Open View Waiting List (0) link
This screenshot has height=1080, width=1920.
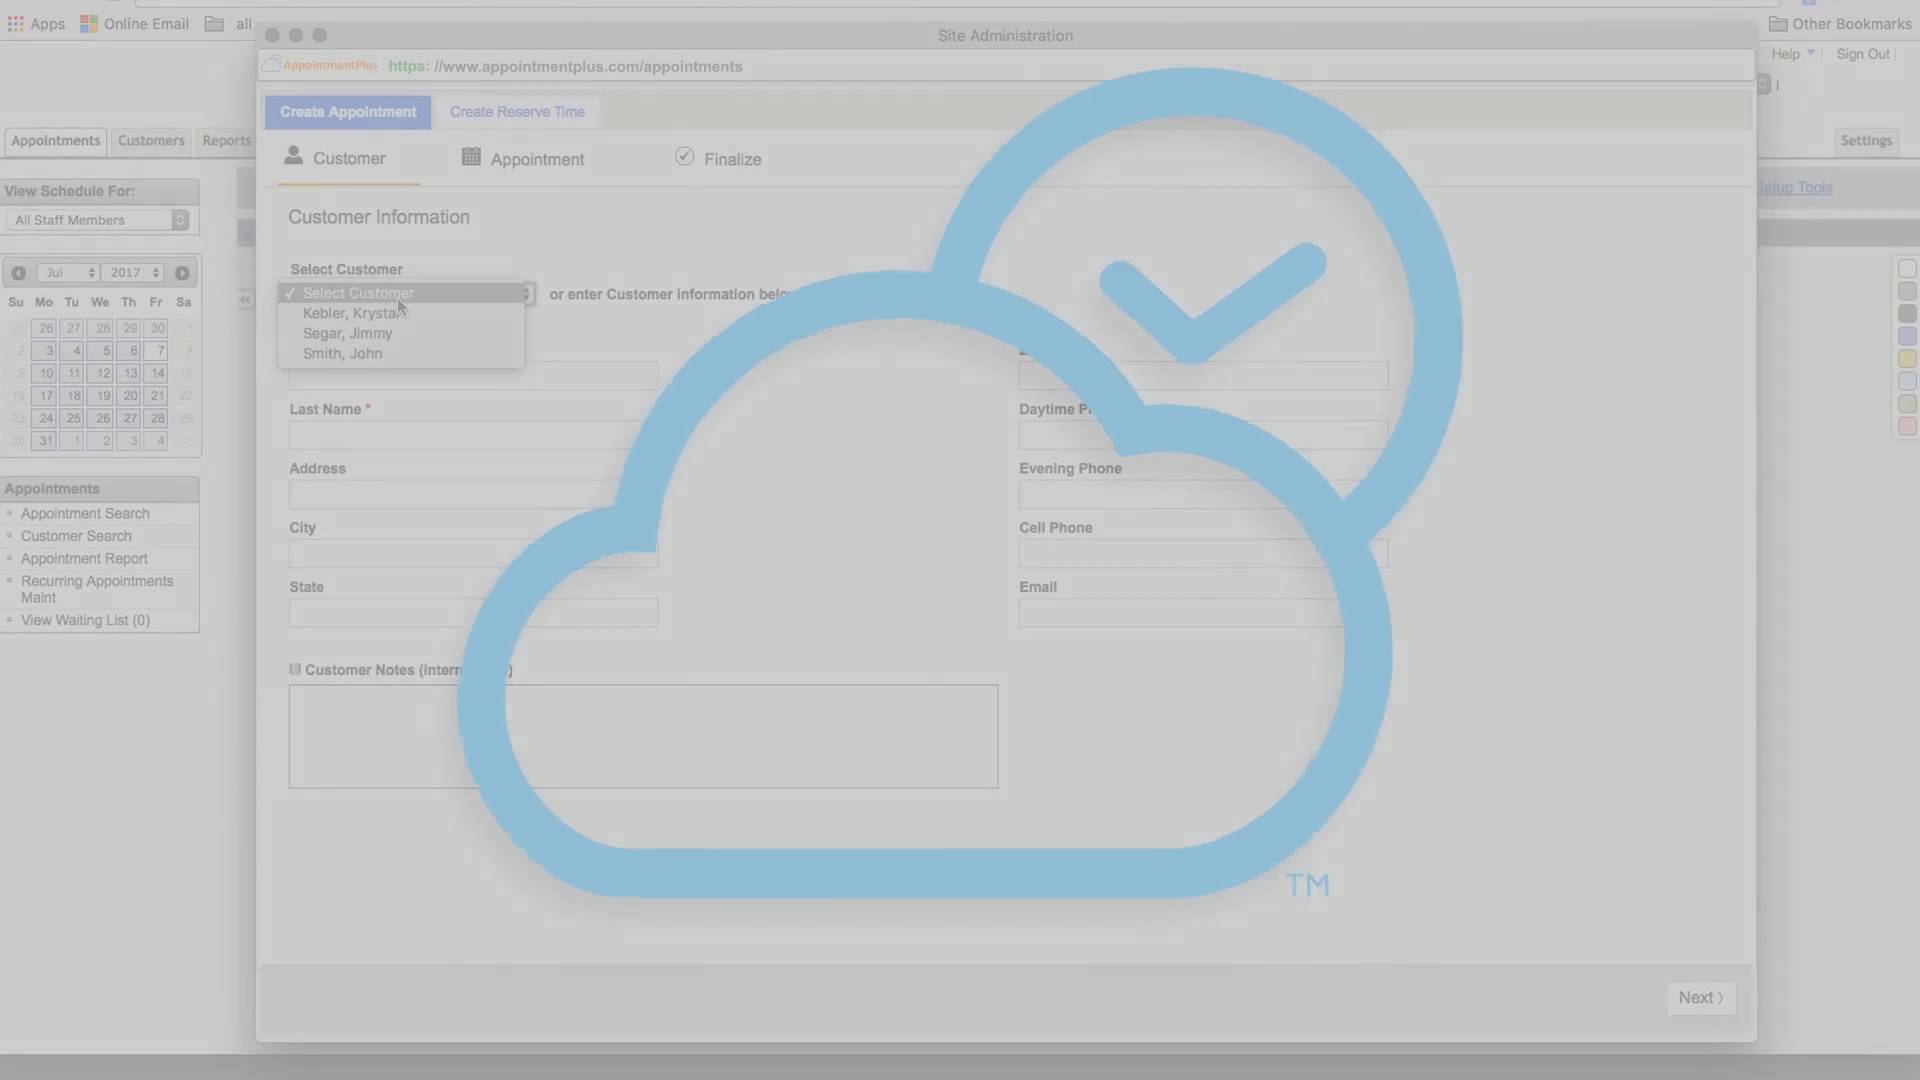[x=85, y=620]
